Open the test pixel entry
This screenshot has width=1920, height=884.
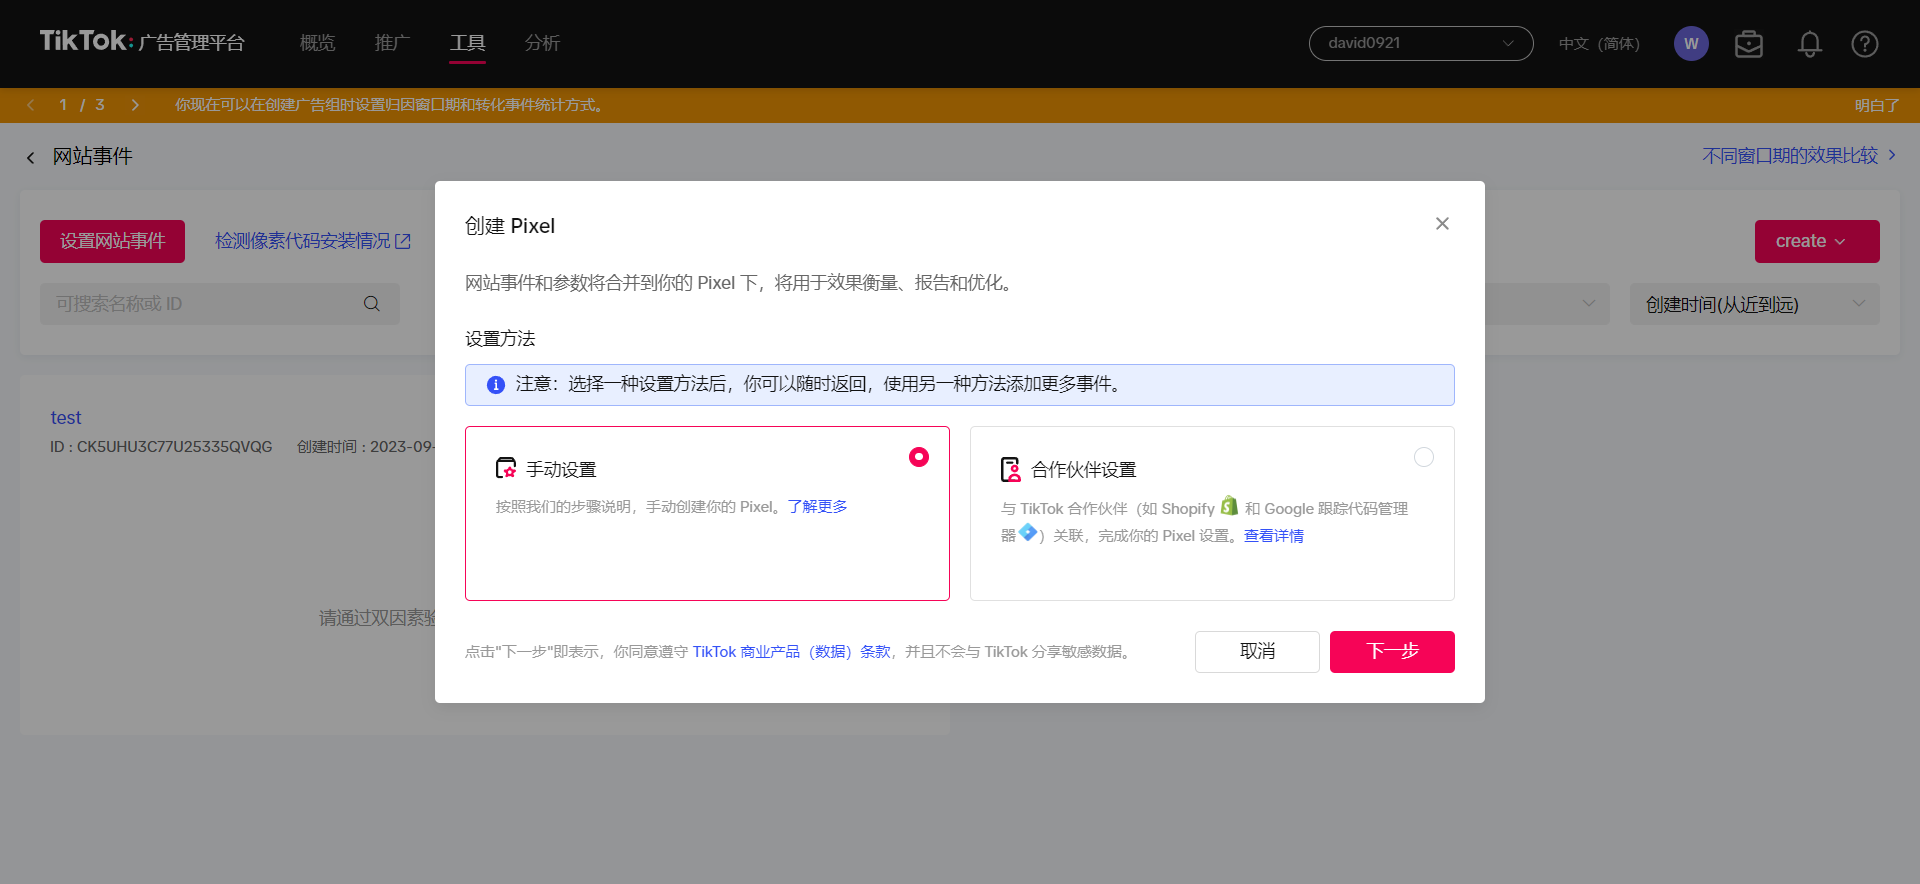[x=66, y=418]
